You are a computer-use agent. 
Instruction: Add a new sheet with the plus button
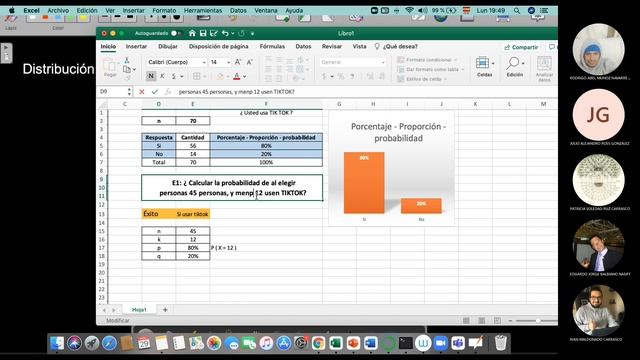pyautogui.click(x=165, y=310)
